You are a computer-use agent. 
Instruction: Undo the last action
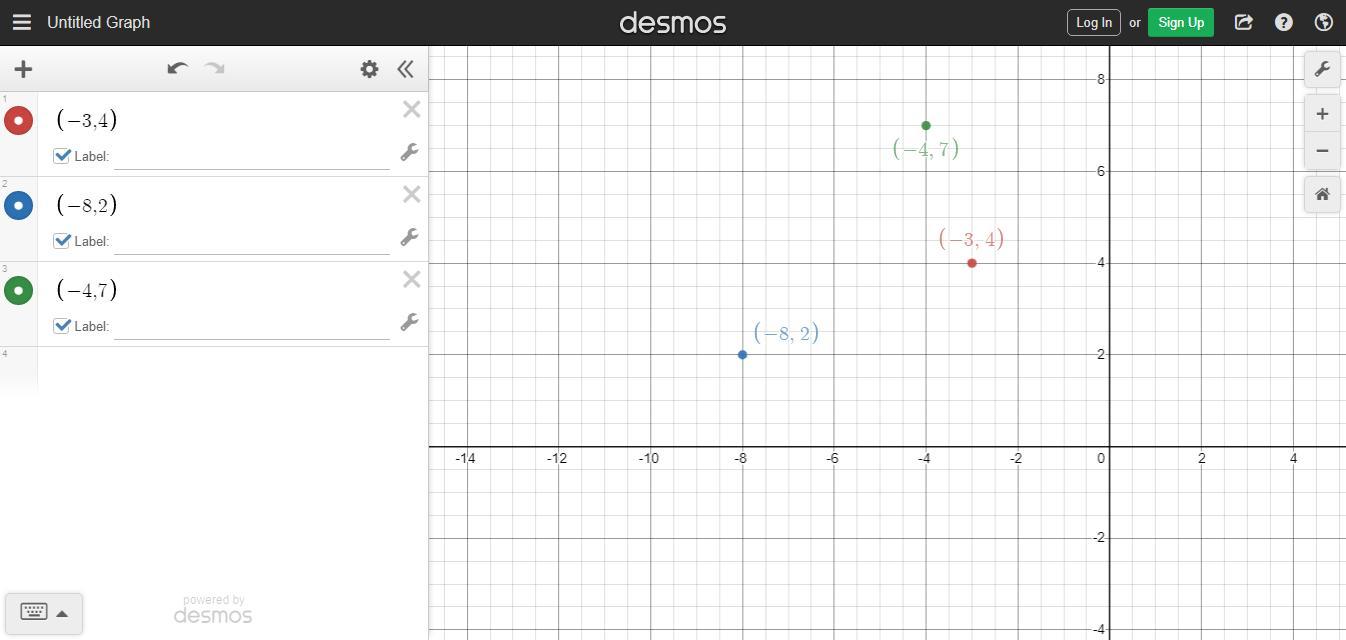point(178,68)
